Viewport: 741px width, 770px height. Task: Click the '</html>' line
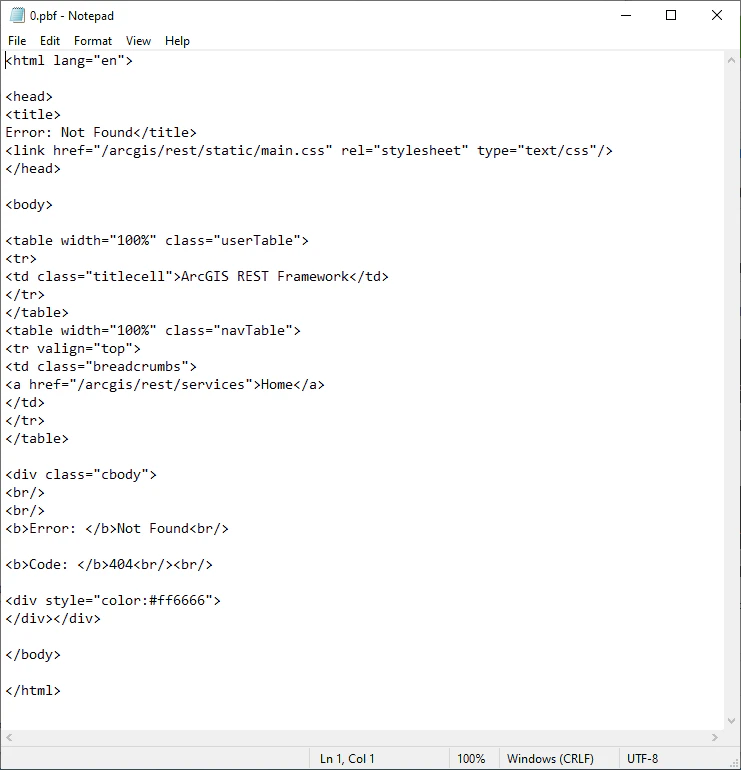pos(33,690)
